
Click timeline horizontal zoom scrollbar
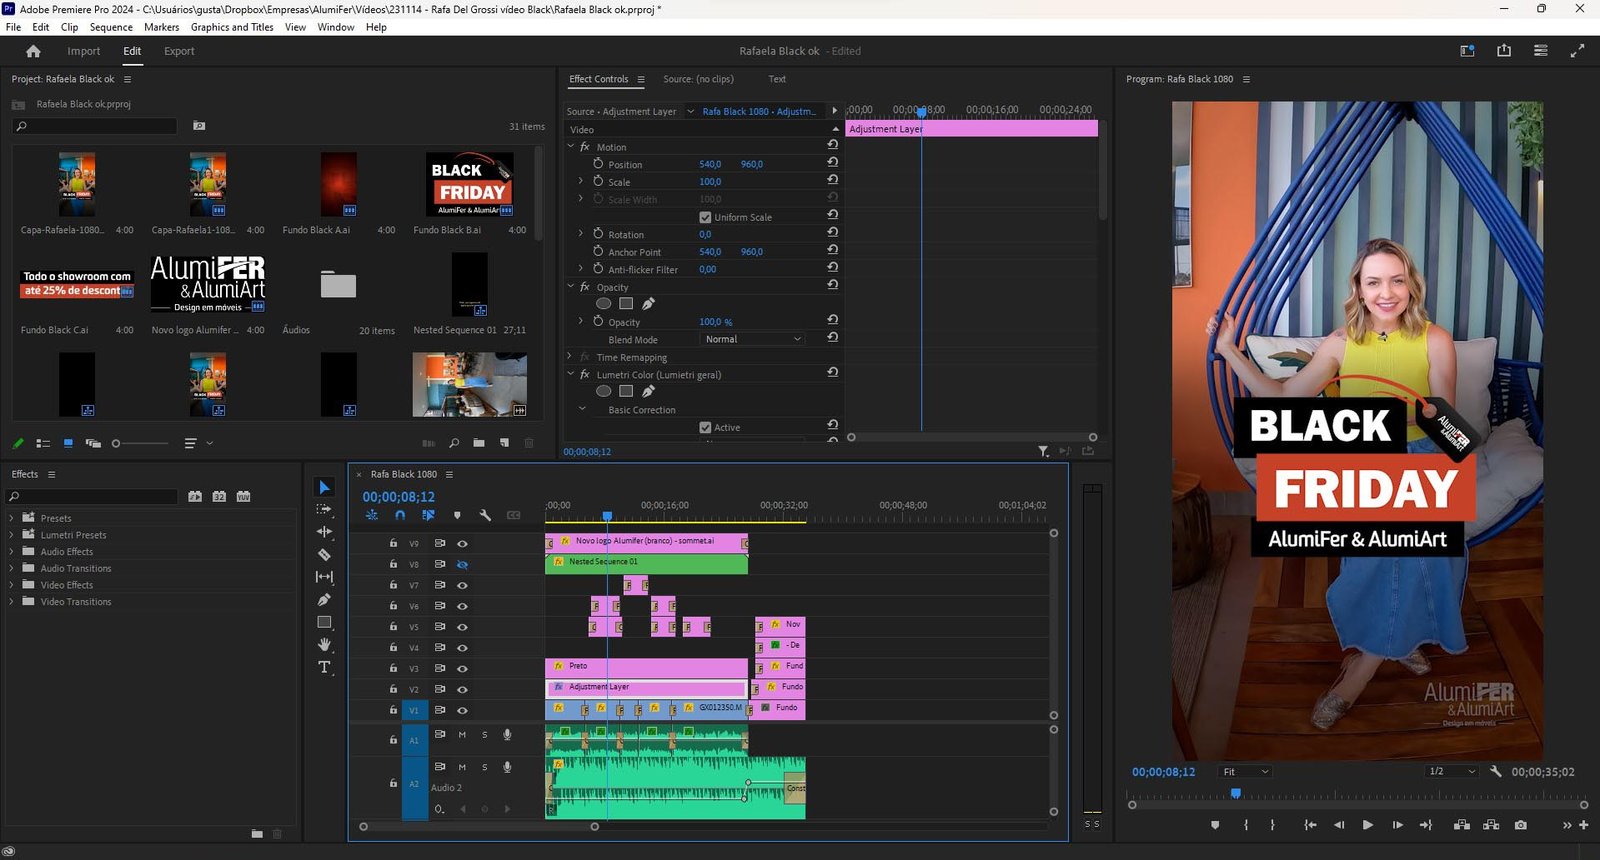479,826
